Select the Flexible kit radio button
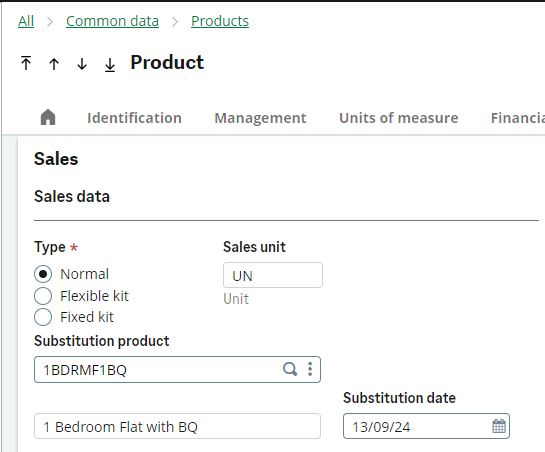The image size is (545, 452). pos(43,296)
